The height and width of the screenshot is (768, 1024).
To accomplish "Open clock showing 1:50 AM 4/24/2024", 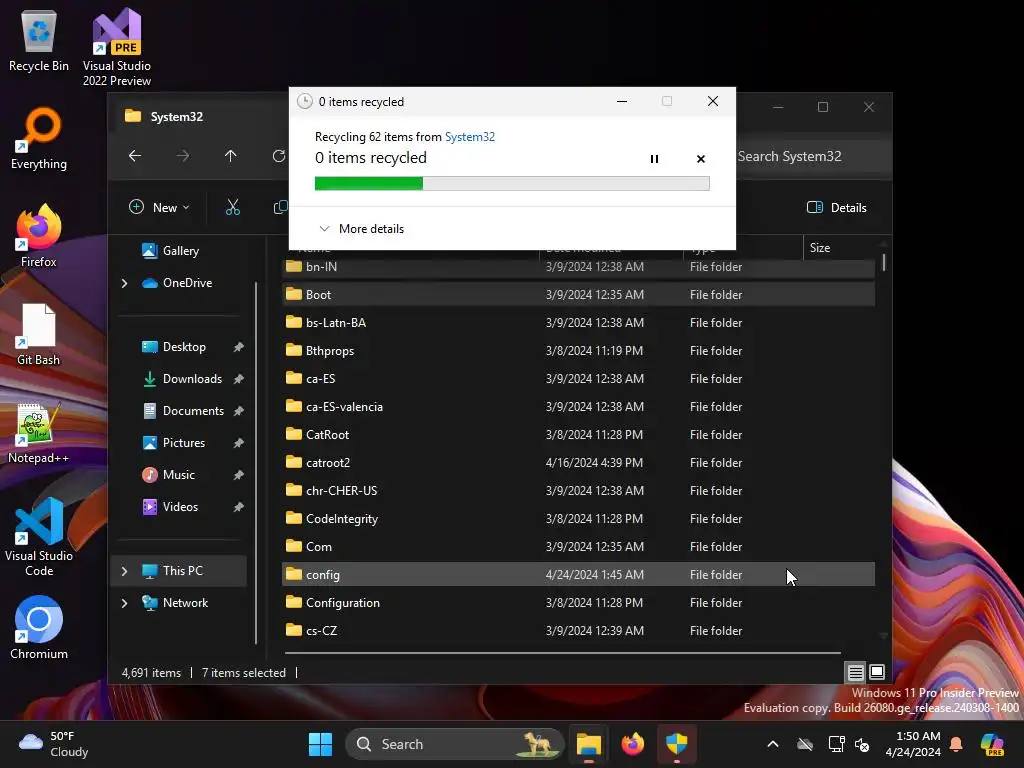I will (x=912, y=744).
